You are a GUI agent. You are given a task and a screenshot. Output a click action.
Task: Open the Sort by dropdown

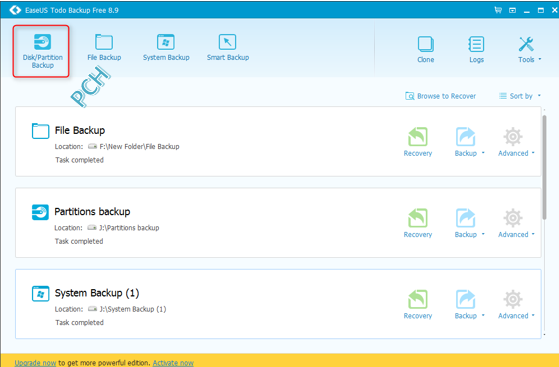[520, 96]
